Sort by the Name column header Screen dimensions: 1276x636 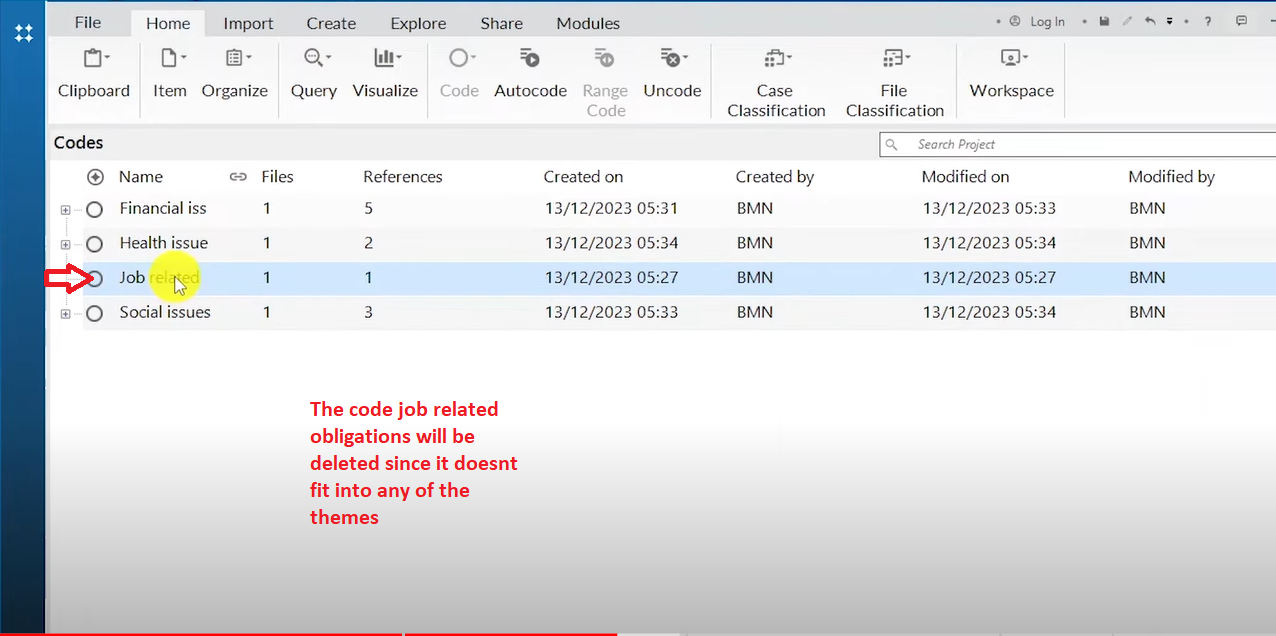141,177
